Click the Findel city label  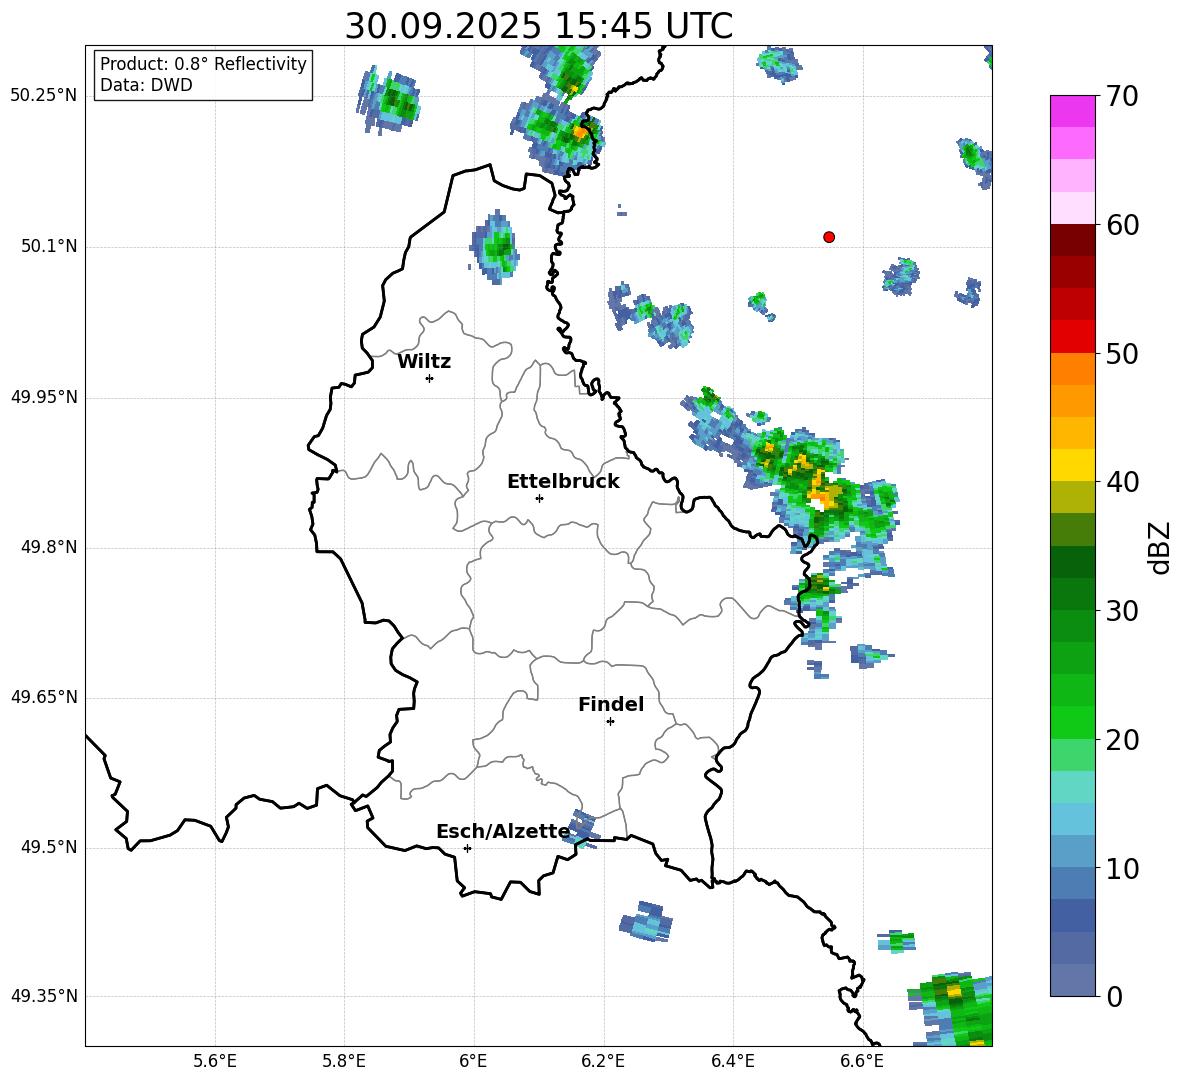point(611,705)
